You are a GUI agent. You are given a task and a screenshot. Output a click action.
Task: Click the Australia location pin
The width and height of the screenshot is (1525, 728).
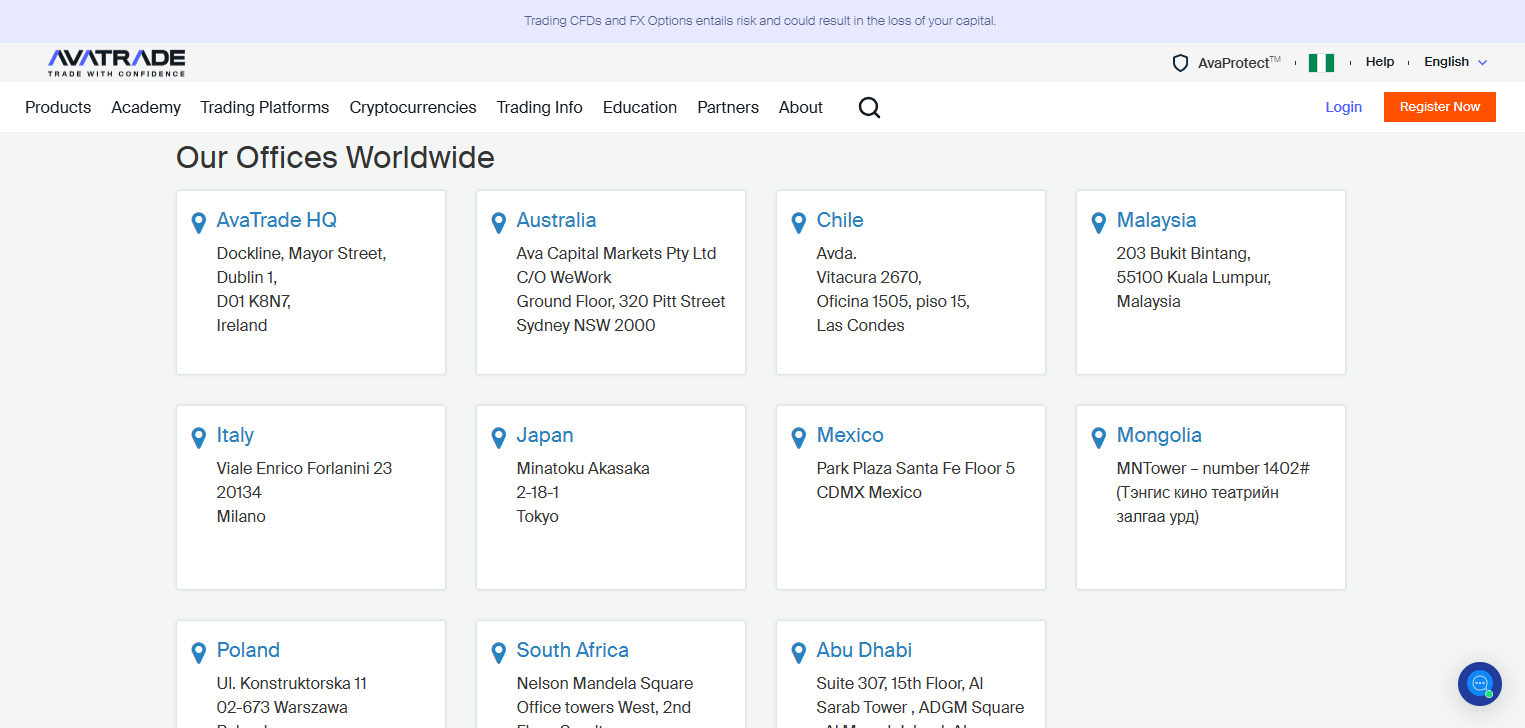point(498,223)
